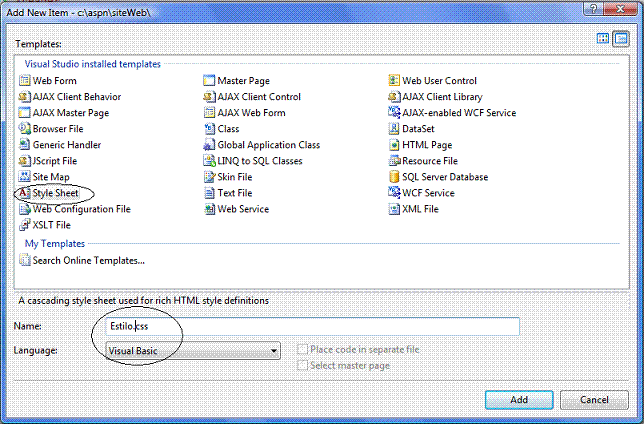This screenshot has width=644, height=424.
Task: Select the HTML Page template icon
Action: coord(394,145)
